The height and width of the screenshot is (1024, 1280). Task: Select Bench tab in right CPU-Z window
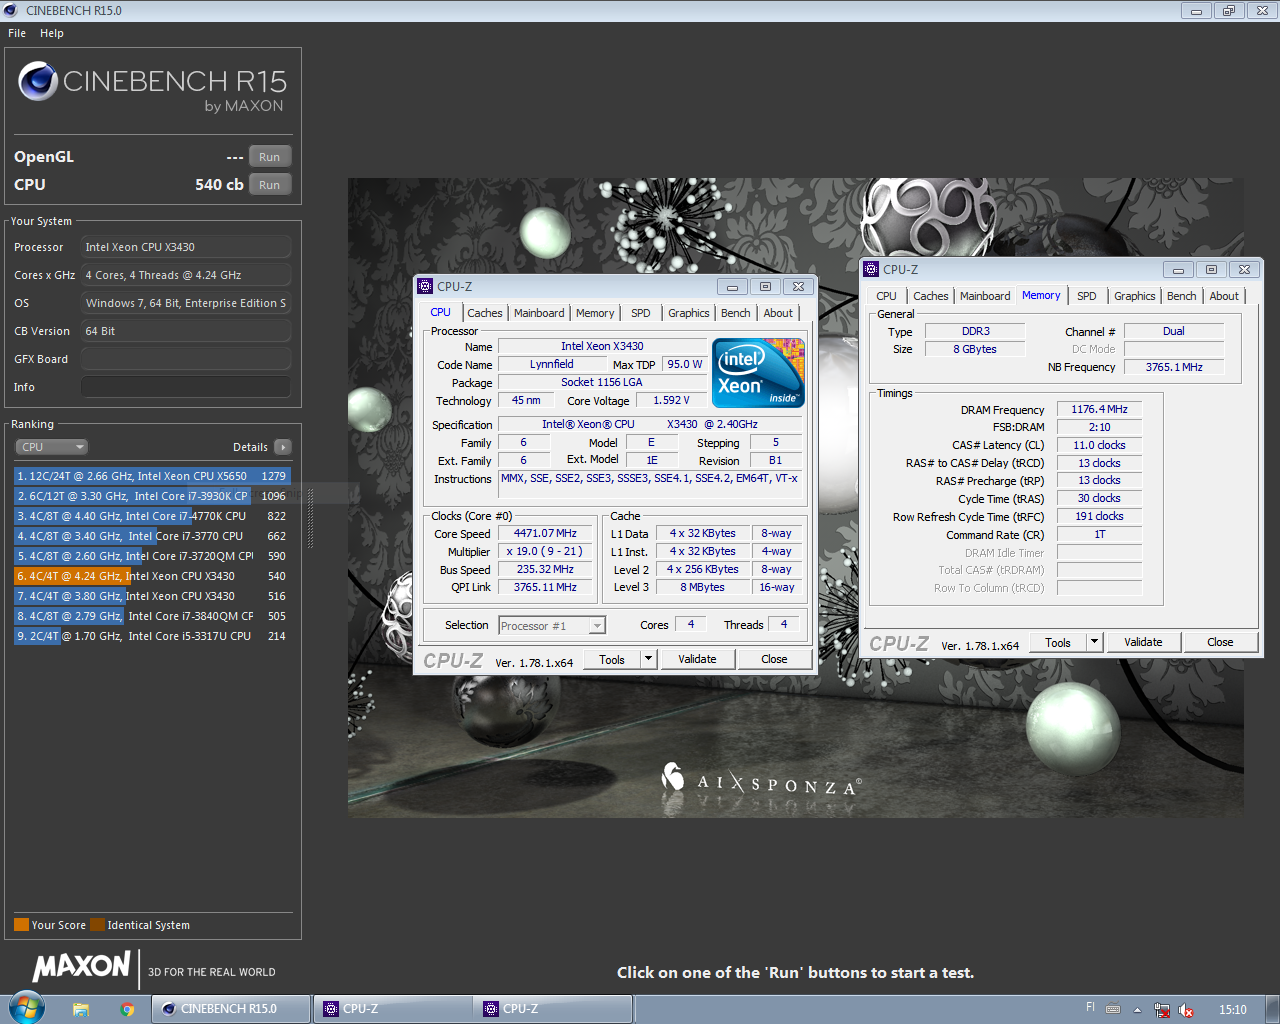(1182, 296)
